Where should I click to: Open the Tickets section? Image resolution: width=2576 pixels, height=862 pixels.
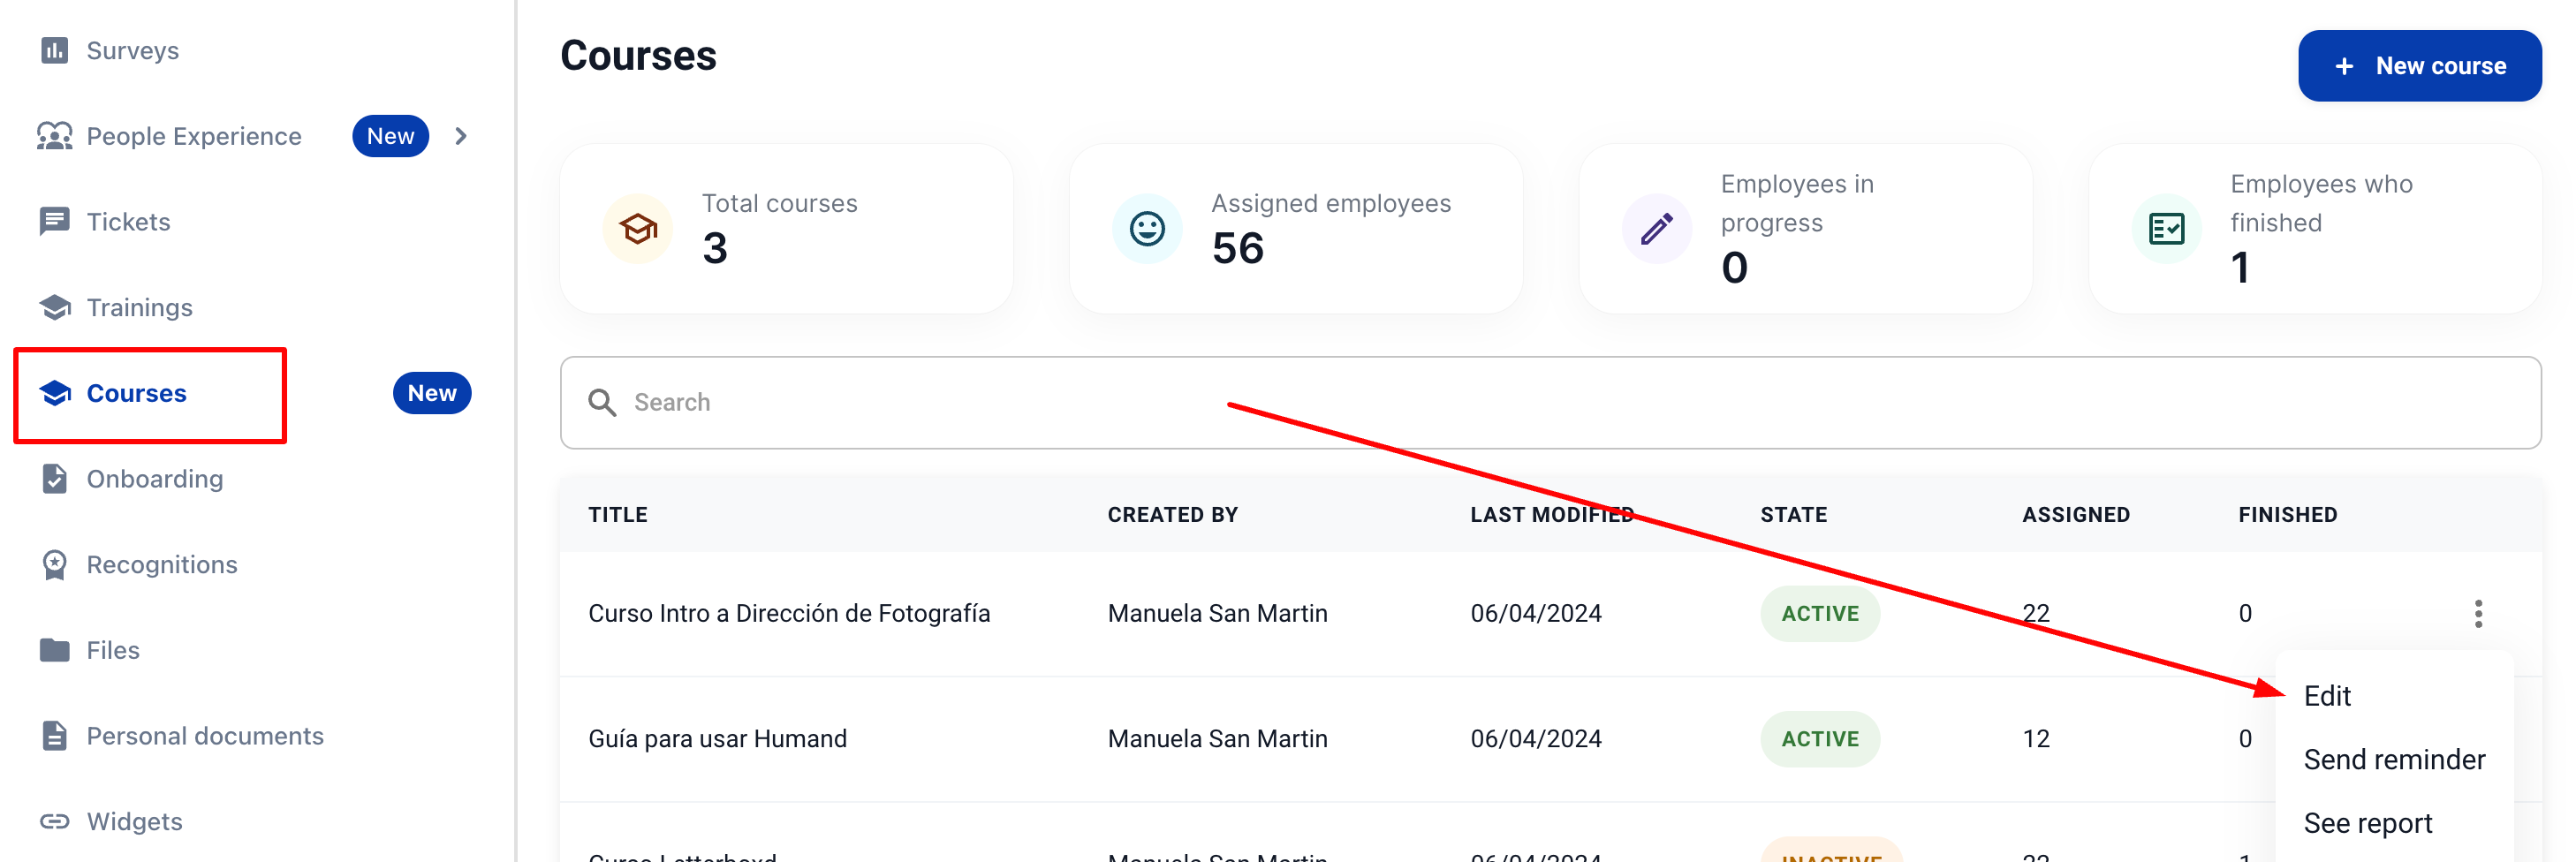click(x=128, y=221)
